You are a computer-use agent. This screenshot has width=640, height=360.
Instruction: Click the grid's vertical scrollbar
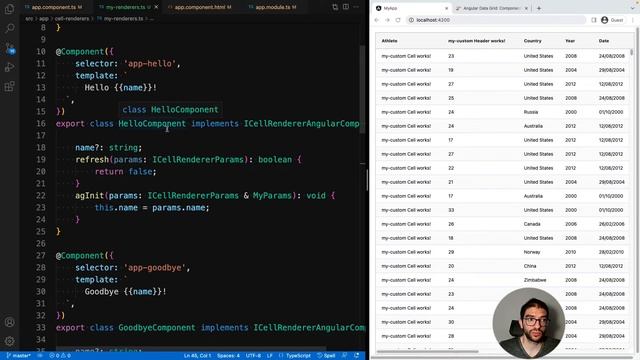(x=632, y=51)
